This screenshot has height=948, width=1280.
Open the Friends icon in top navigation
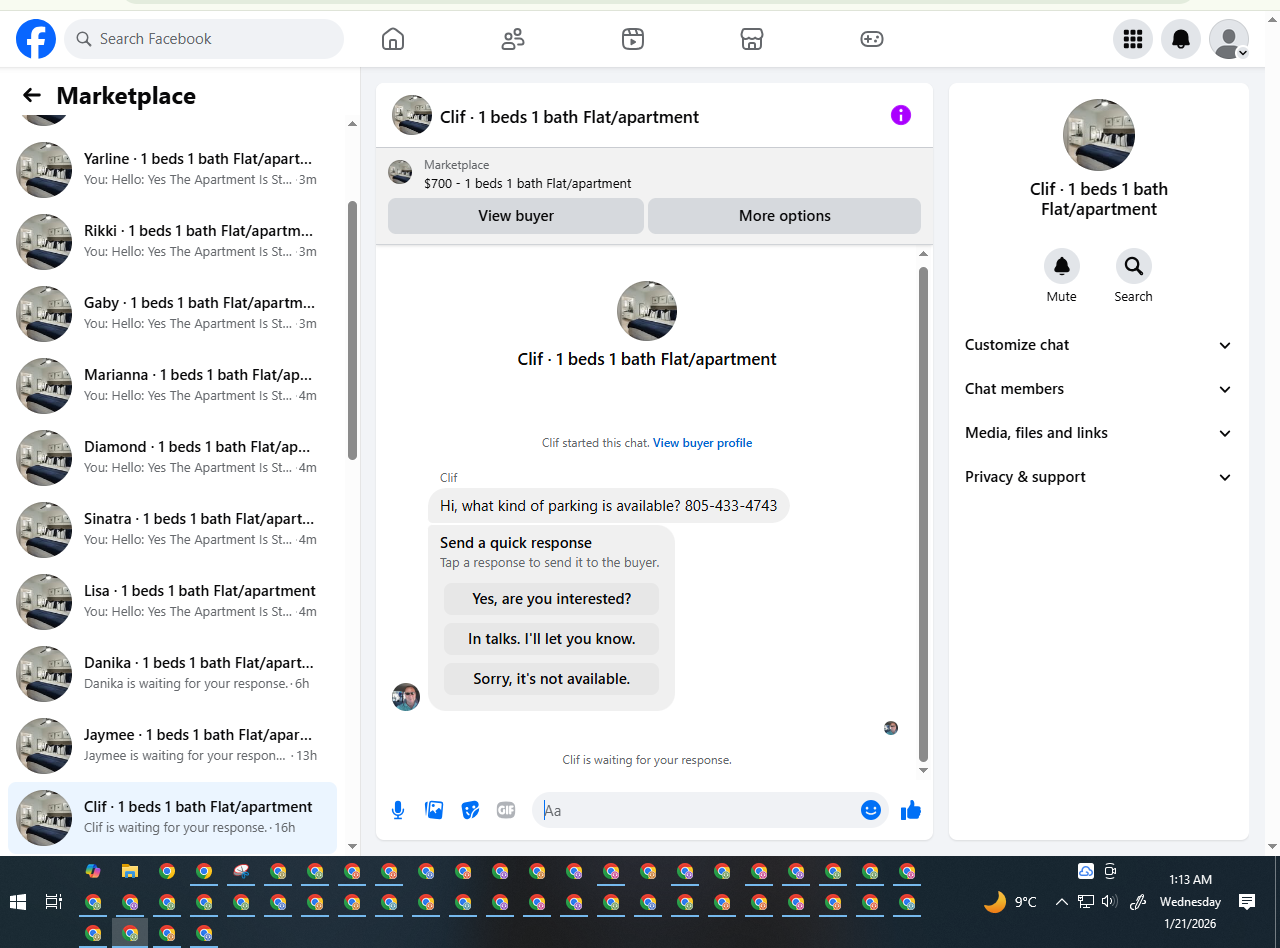pyautogui.click(x=513, y=39)
